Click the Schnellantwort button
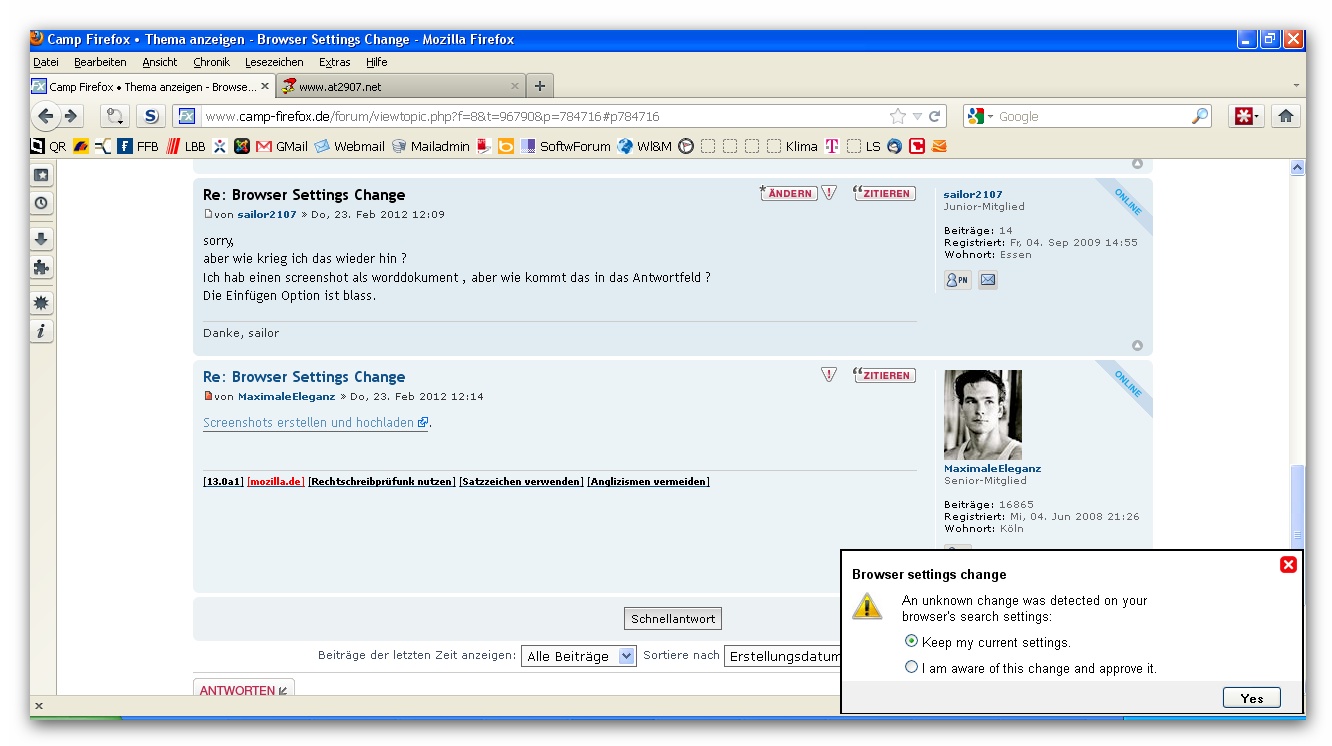Screen dimensions: 1332x746 pos(673,618)
